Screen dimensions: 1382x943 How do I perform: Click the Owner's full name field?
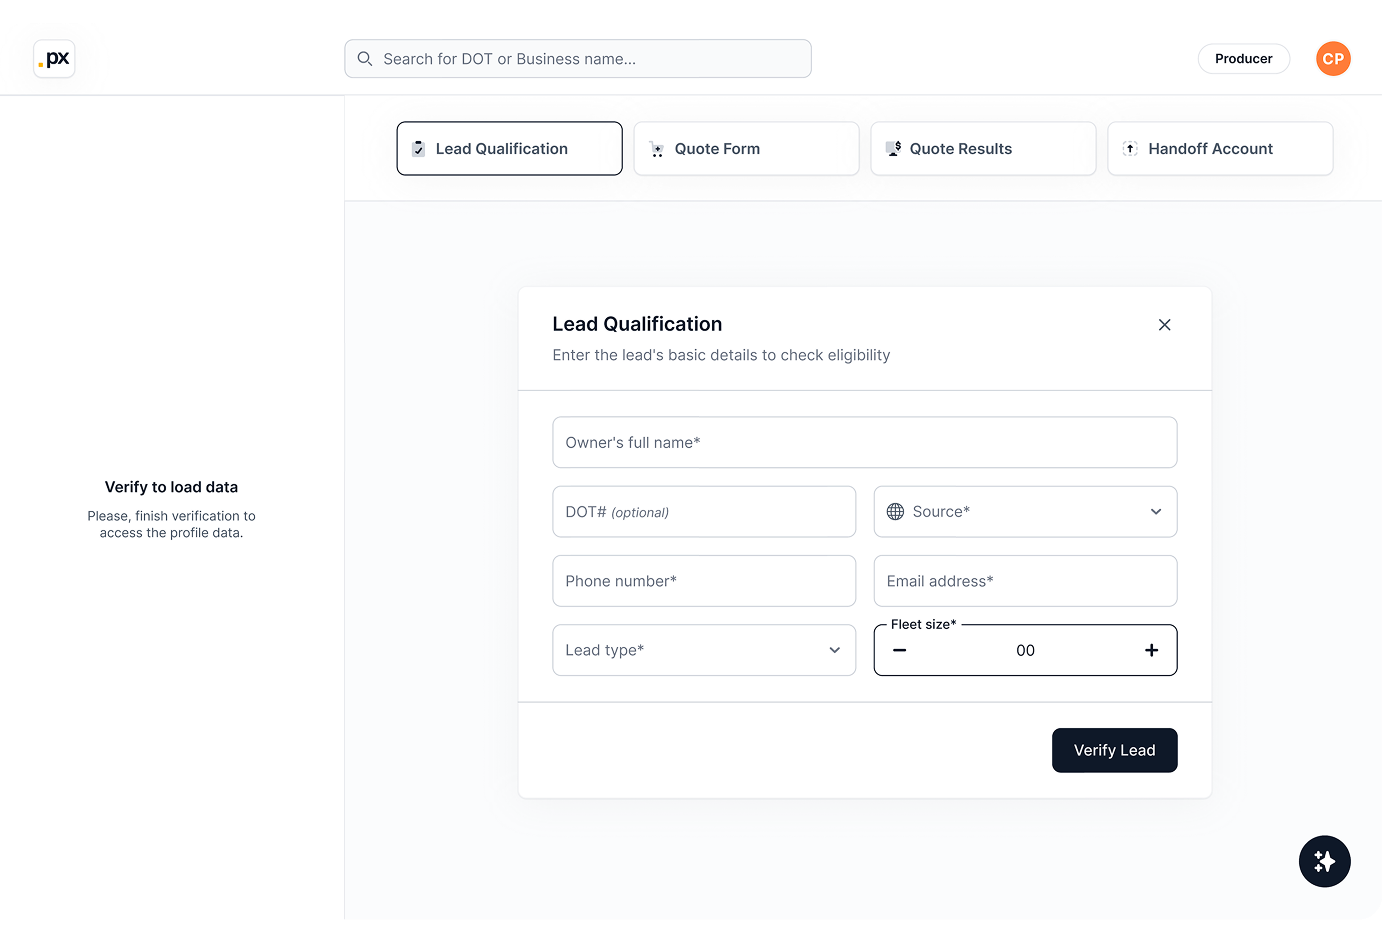[x=865, y=442]
